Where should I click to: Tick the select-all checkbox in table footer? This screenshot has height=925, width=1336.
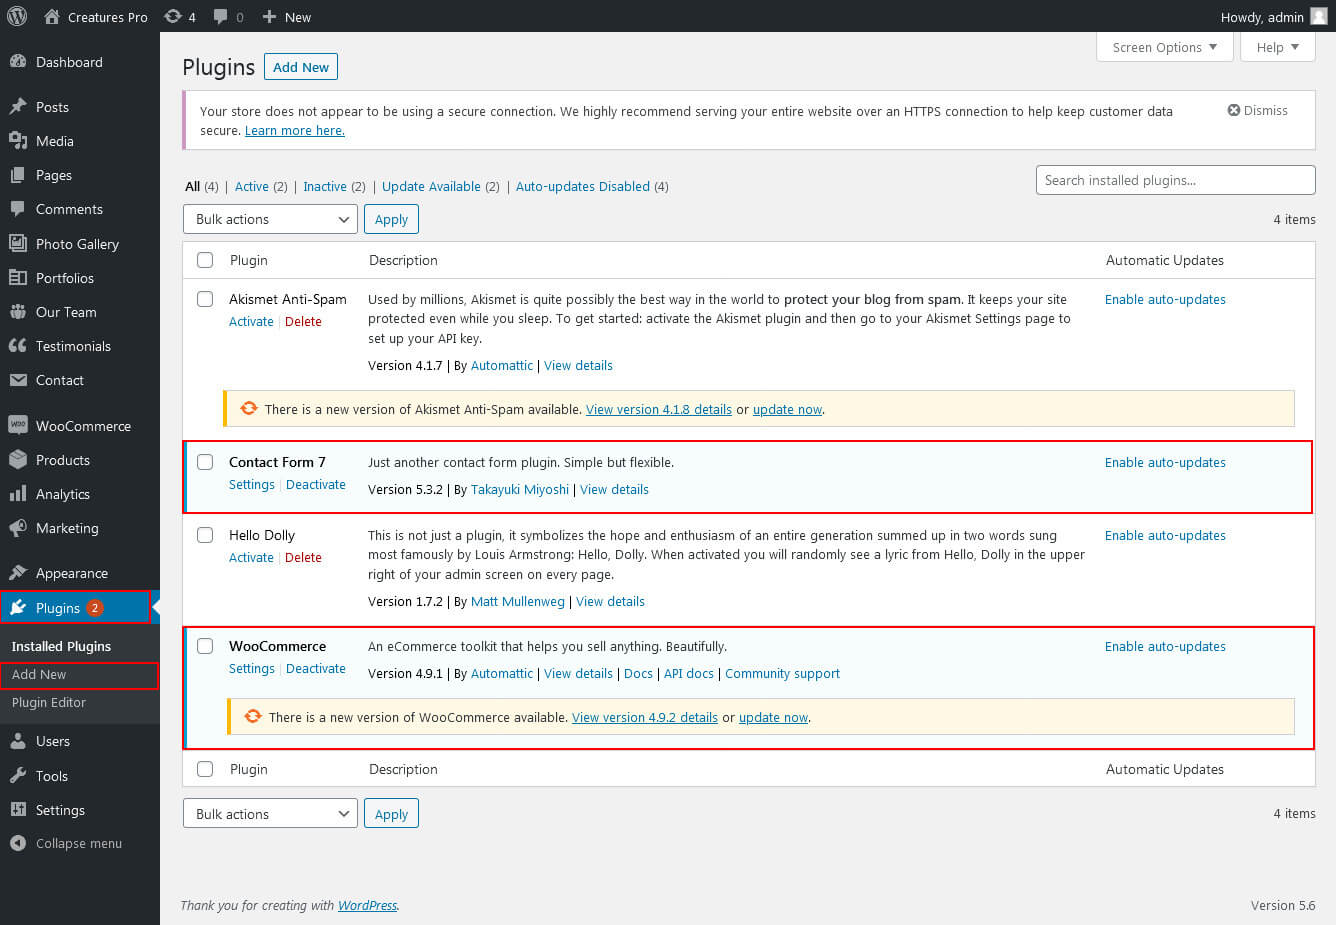coord(205,769)
